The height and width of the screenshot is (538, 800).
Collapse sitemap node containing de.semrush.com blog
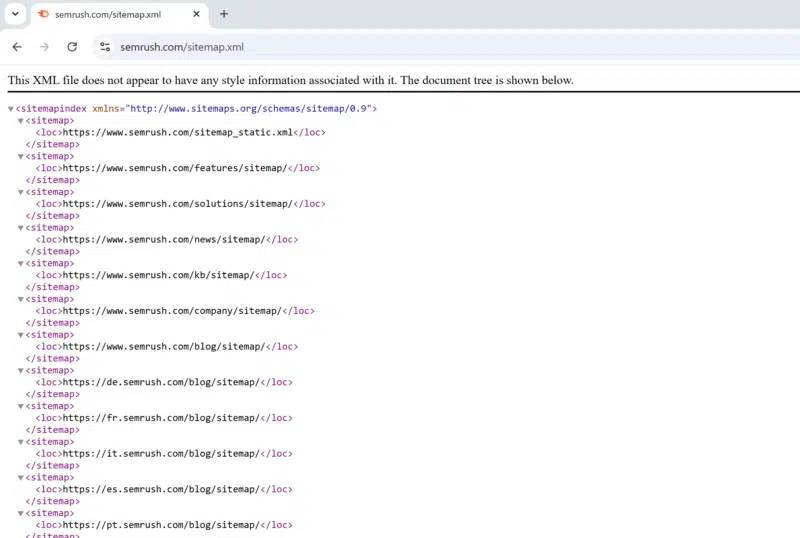point(20,371)
